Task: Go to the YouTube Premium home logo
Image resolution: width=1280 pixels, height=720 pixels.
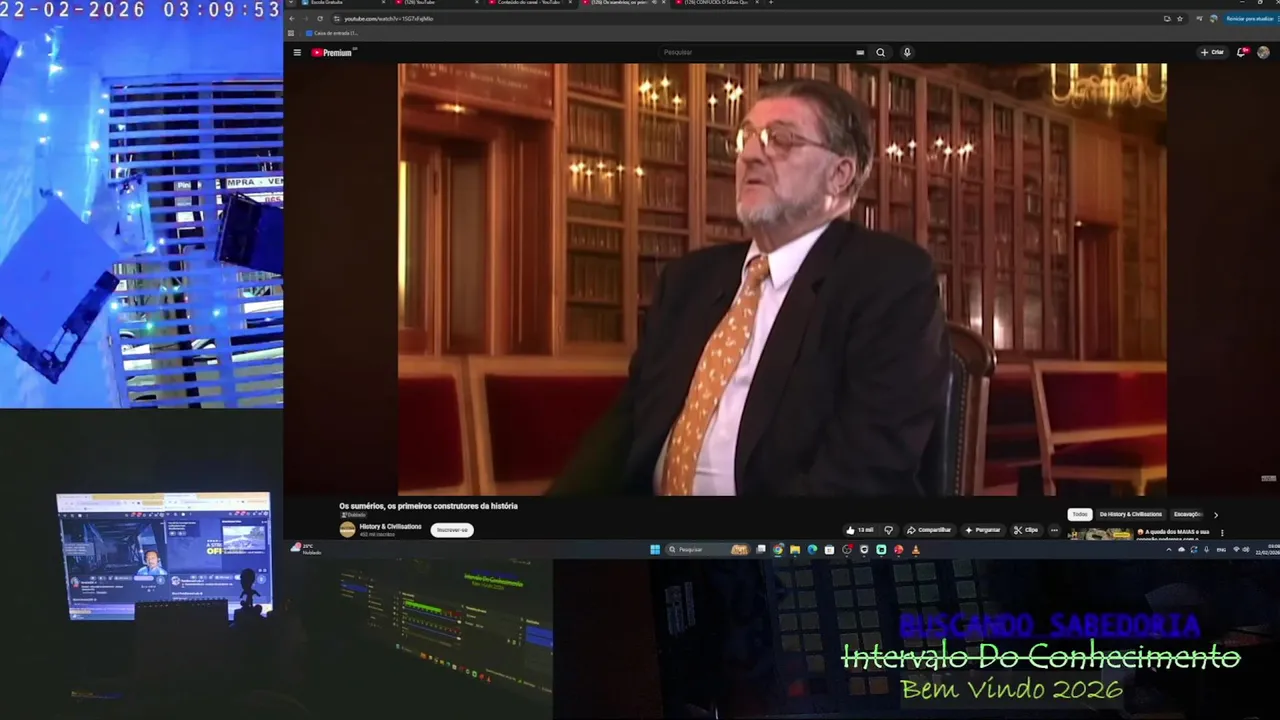Action: (333, 52)
